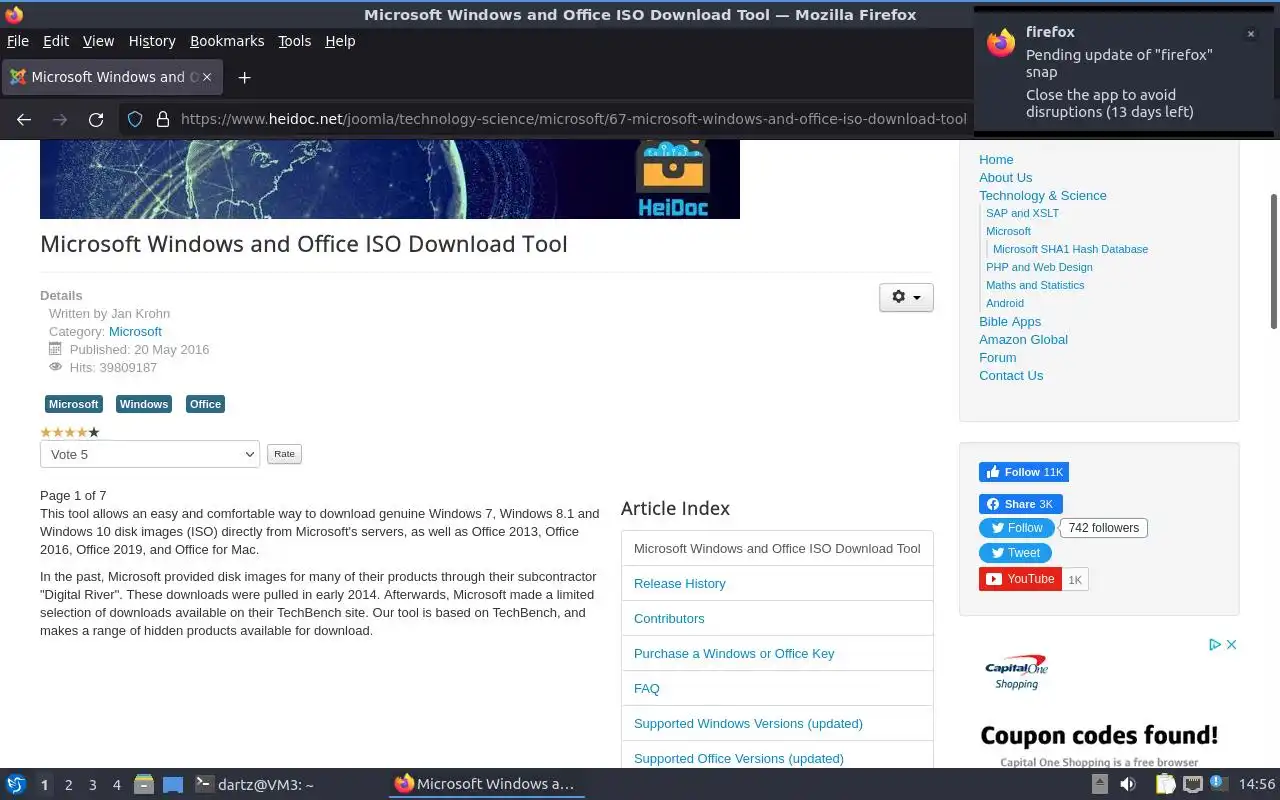Open Contributors in Article Index

tap(669, 618)
